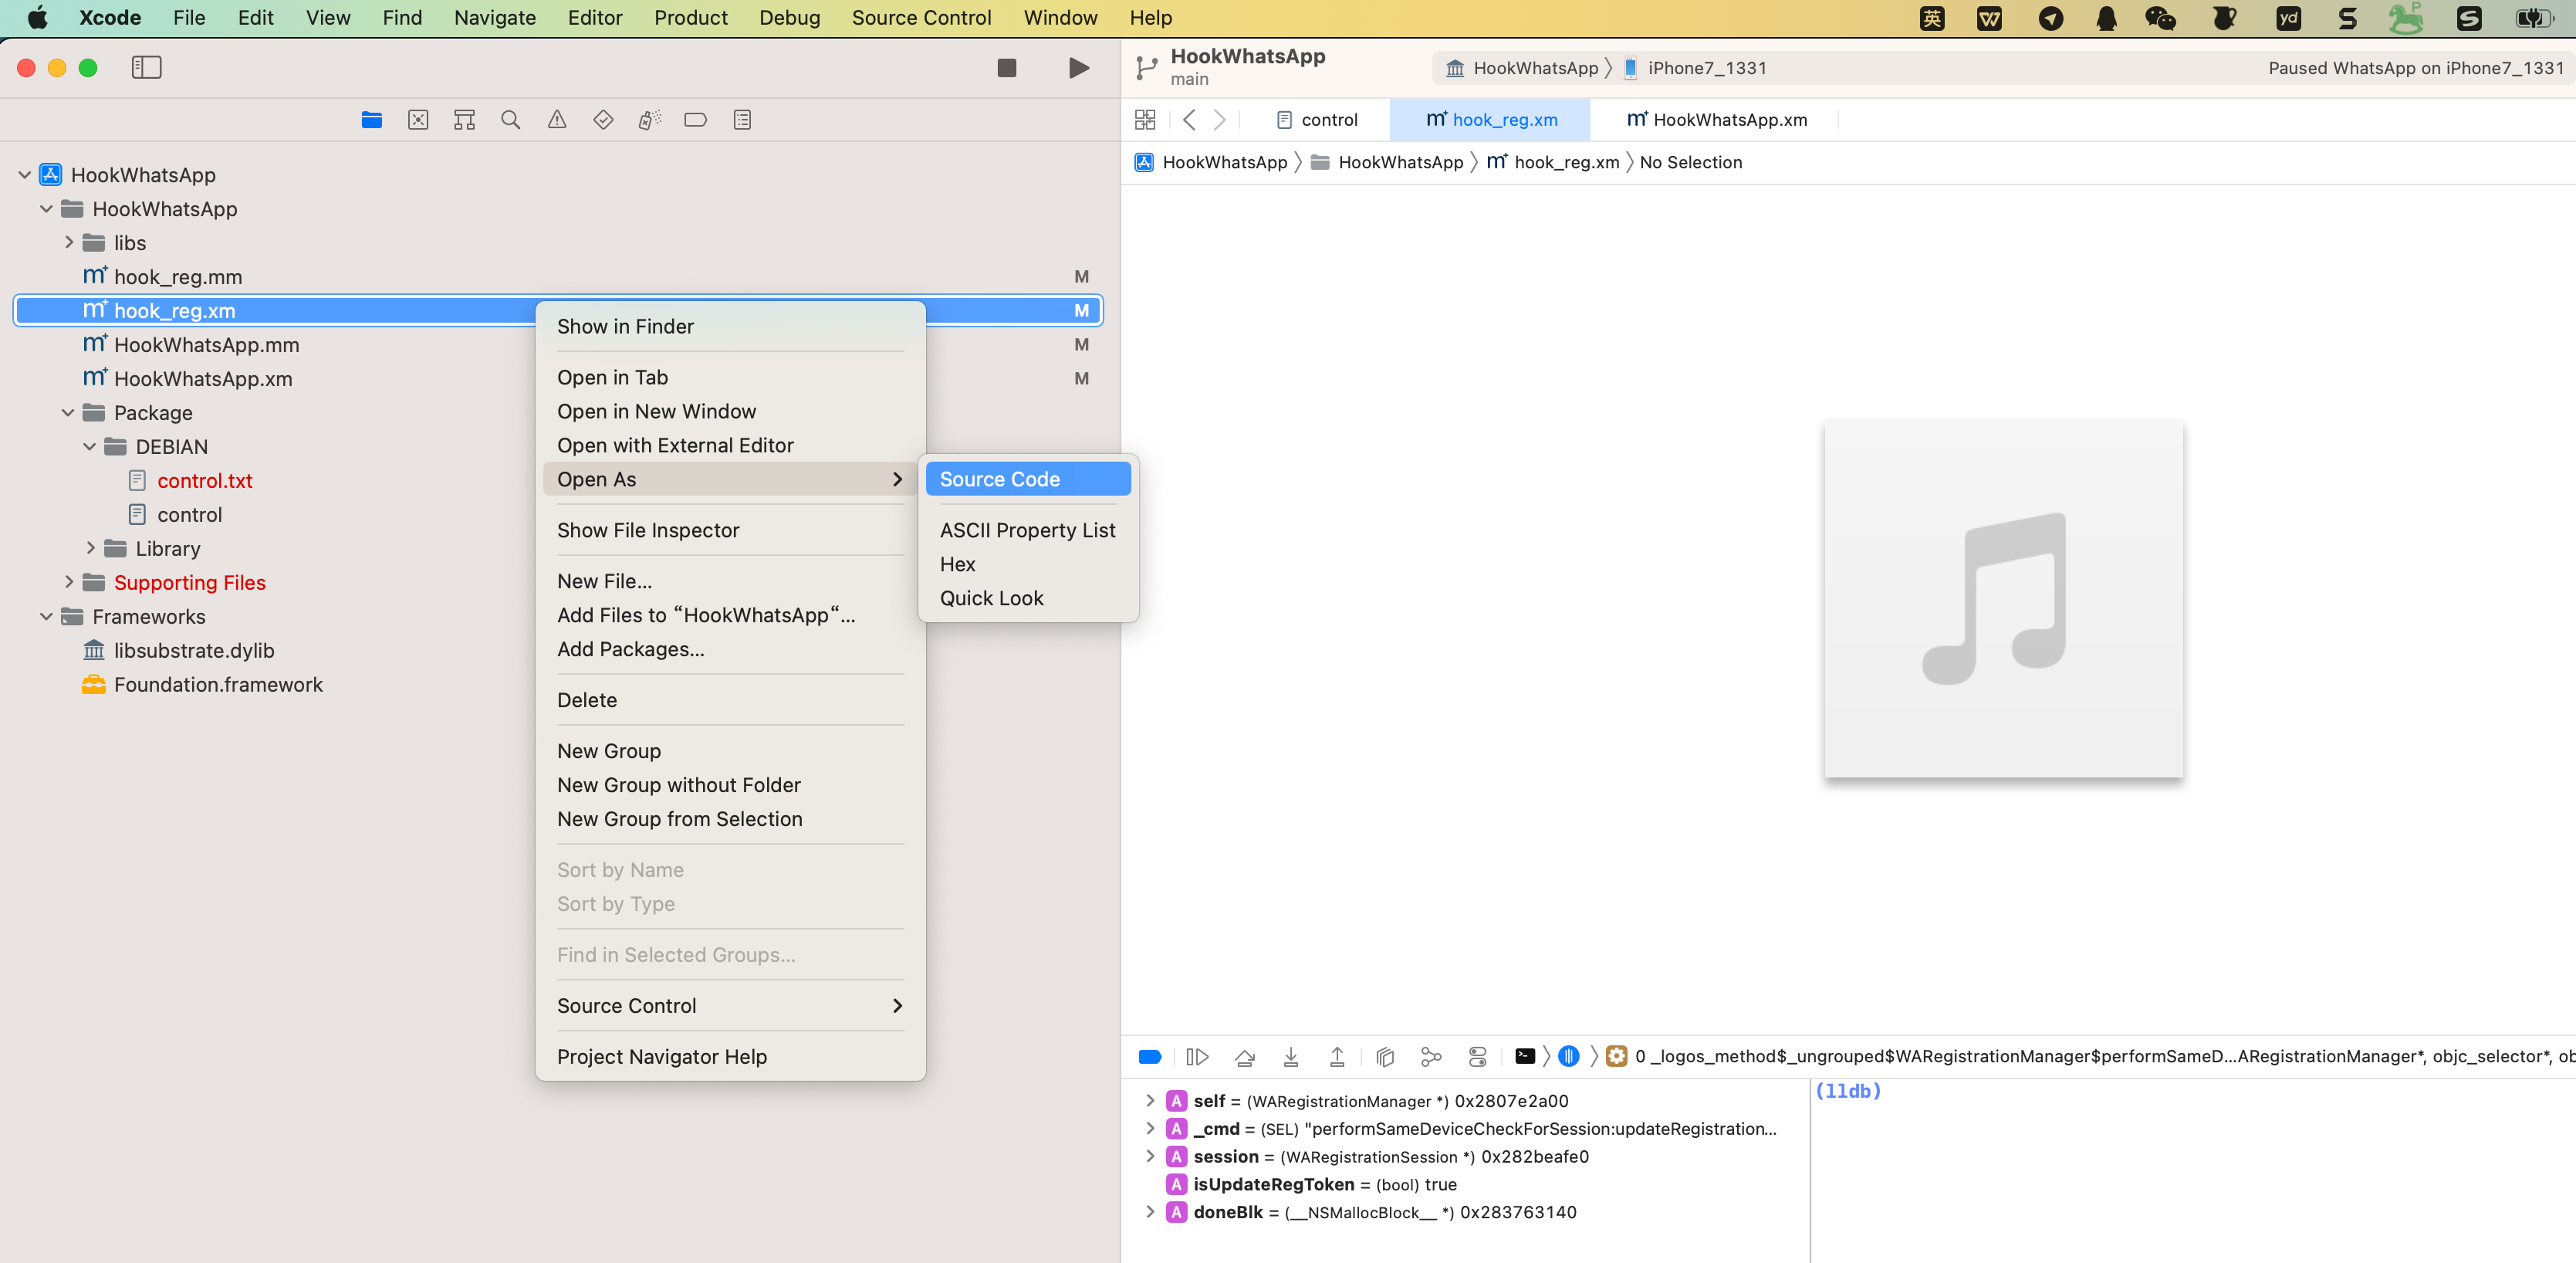Stop the running scheme
This screenshot has width=2576, height=1263.
pos(1006,67)
